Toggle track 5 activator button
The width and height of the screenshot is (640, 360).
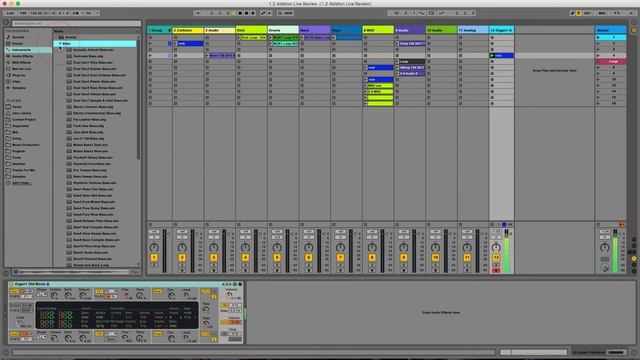(x=277, y=258)
